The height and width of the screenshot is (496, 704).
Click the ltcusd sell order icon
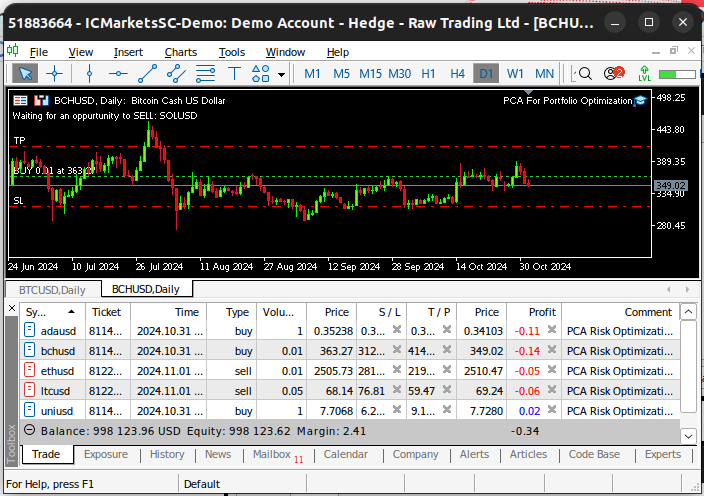[29, 390]
